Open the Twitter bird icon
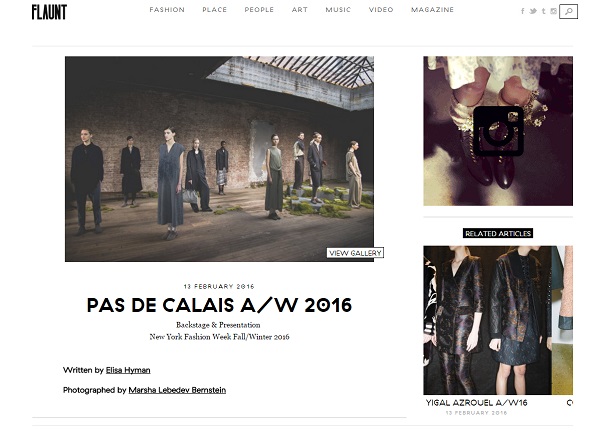Viewport: 600px width, 433px height. point(533,11)
